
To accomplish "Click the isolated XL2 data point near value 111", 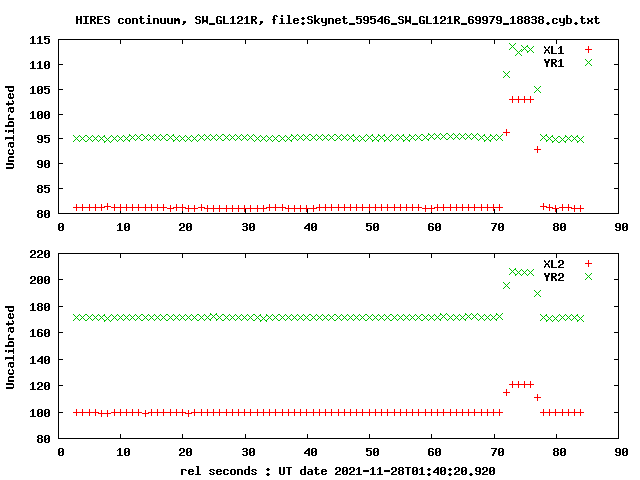I will 538,398.
